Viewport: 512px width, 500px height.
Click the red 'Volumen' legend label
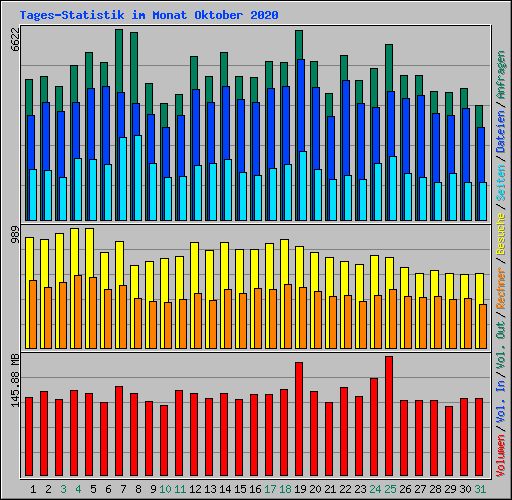pos(501,456)
